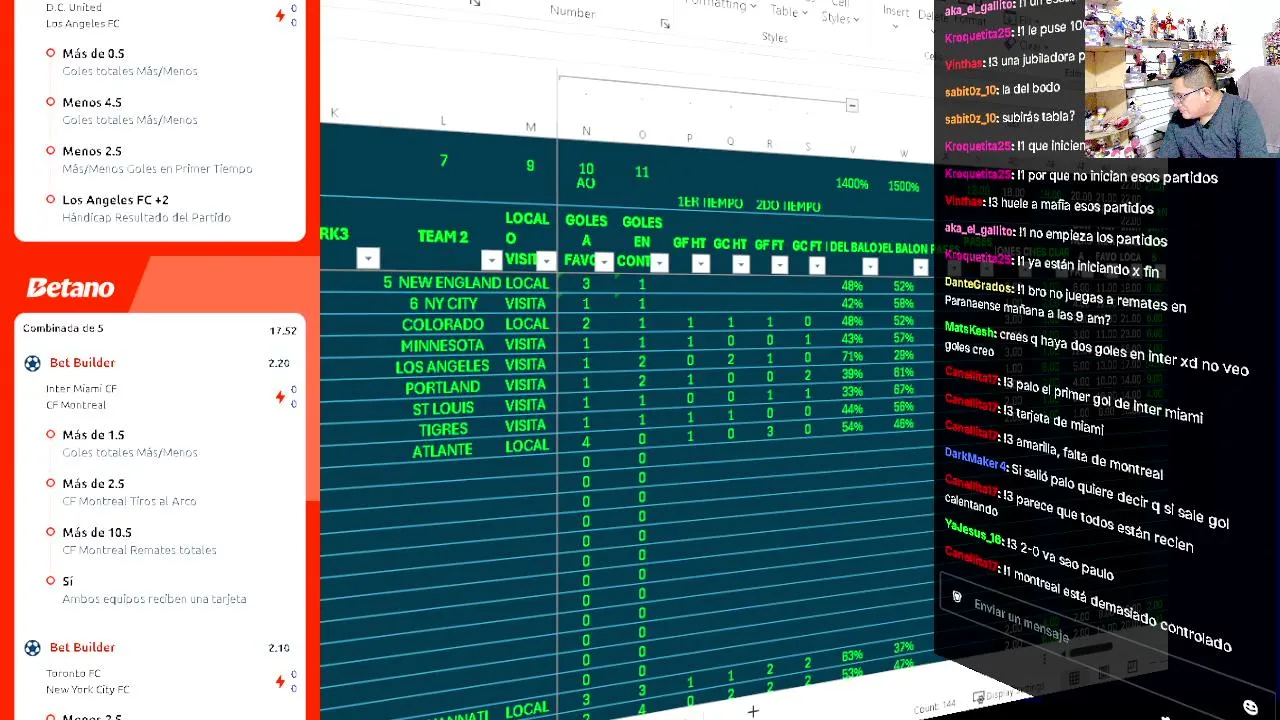
Task: Open the GF FT column filter dropdown
Action: point(779,265)
